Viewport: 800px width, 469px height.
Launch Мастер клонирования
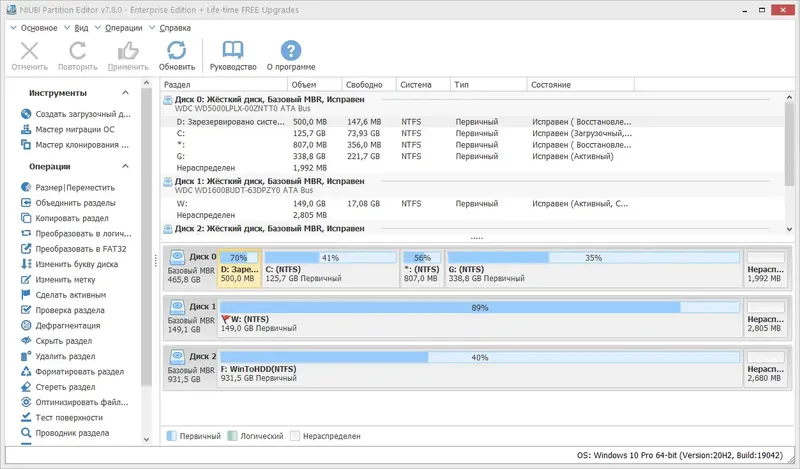75,145
